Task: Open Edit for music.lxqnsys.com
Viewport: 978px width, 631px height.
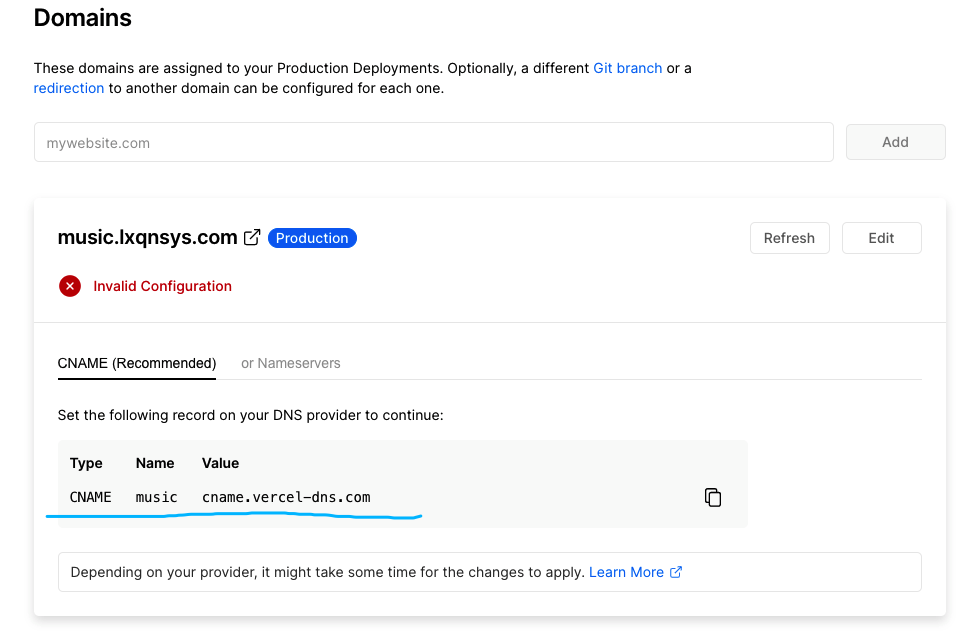Action: (881, 238)
